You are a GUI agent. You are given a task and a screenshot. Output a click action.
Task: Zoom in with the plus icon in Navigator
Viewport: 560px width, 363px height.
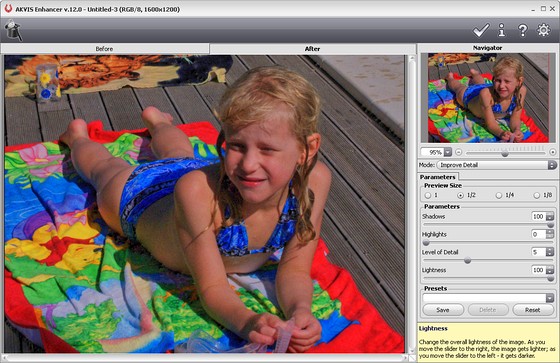tap(552, 152)
